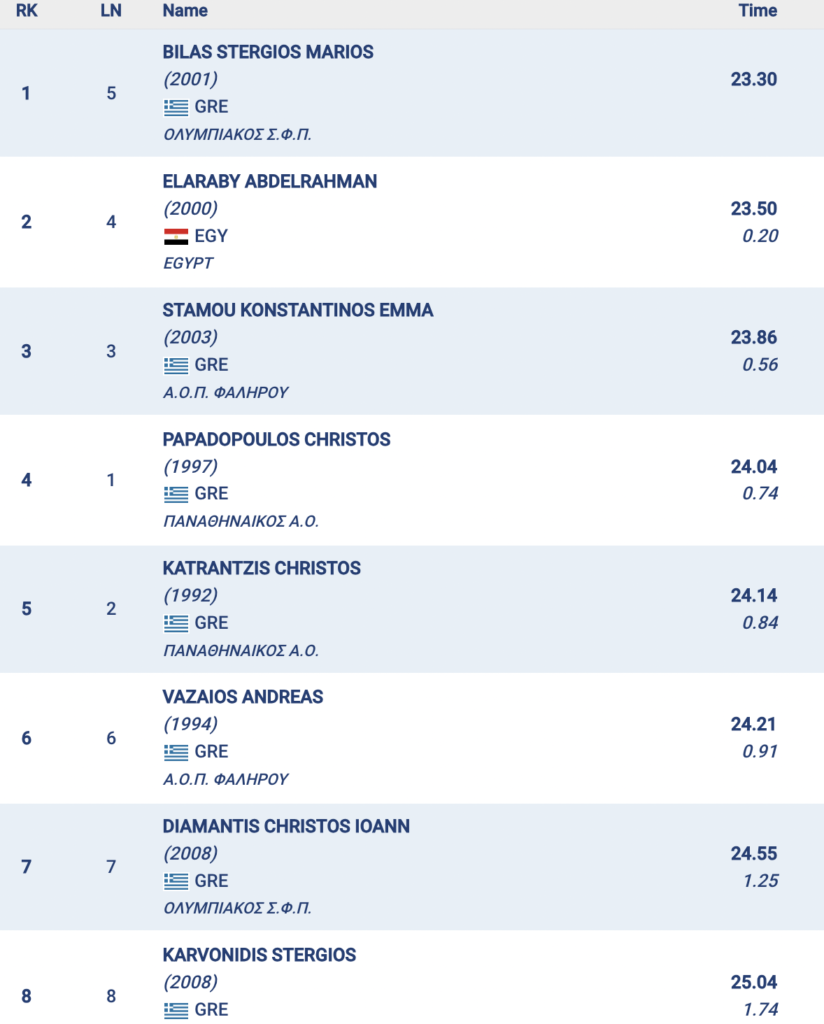Click the RK rank column header
This screenshot has height=1024, width=824.
(x=26, y=11)
